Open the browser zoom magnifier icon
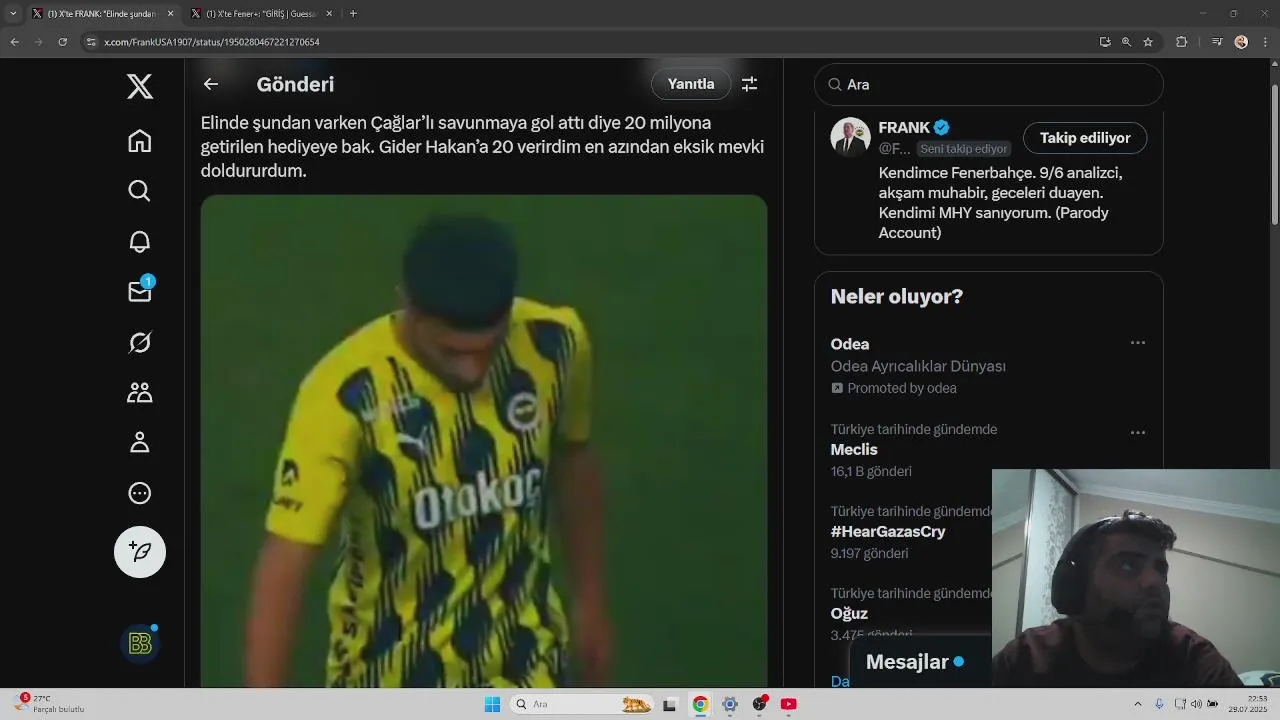This screenshot has height=720, width=1280. 1126,42
